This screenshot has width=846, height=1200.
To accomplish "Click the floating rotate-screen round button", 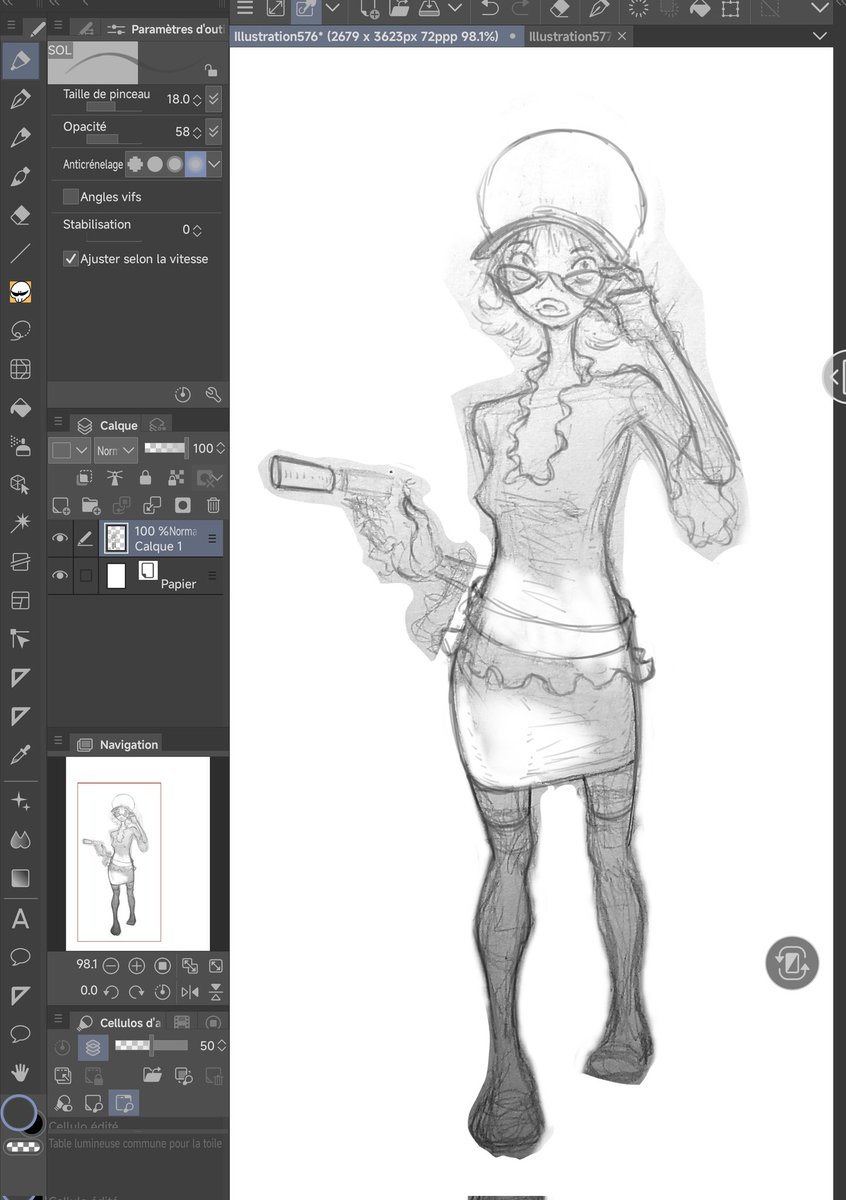I will [793, 964].
